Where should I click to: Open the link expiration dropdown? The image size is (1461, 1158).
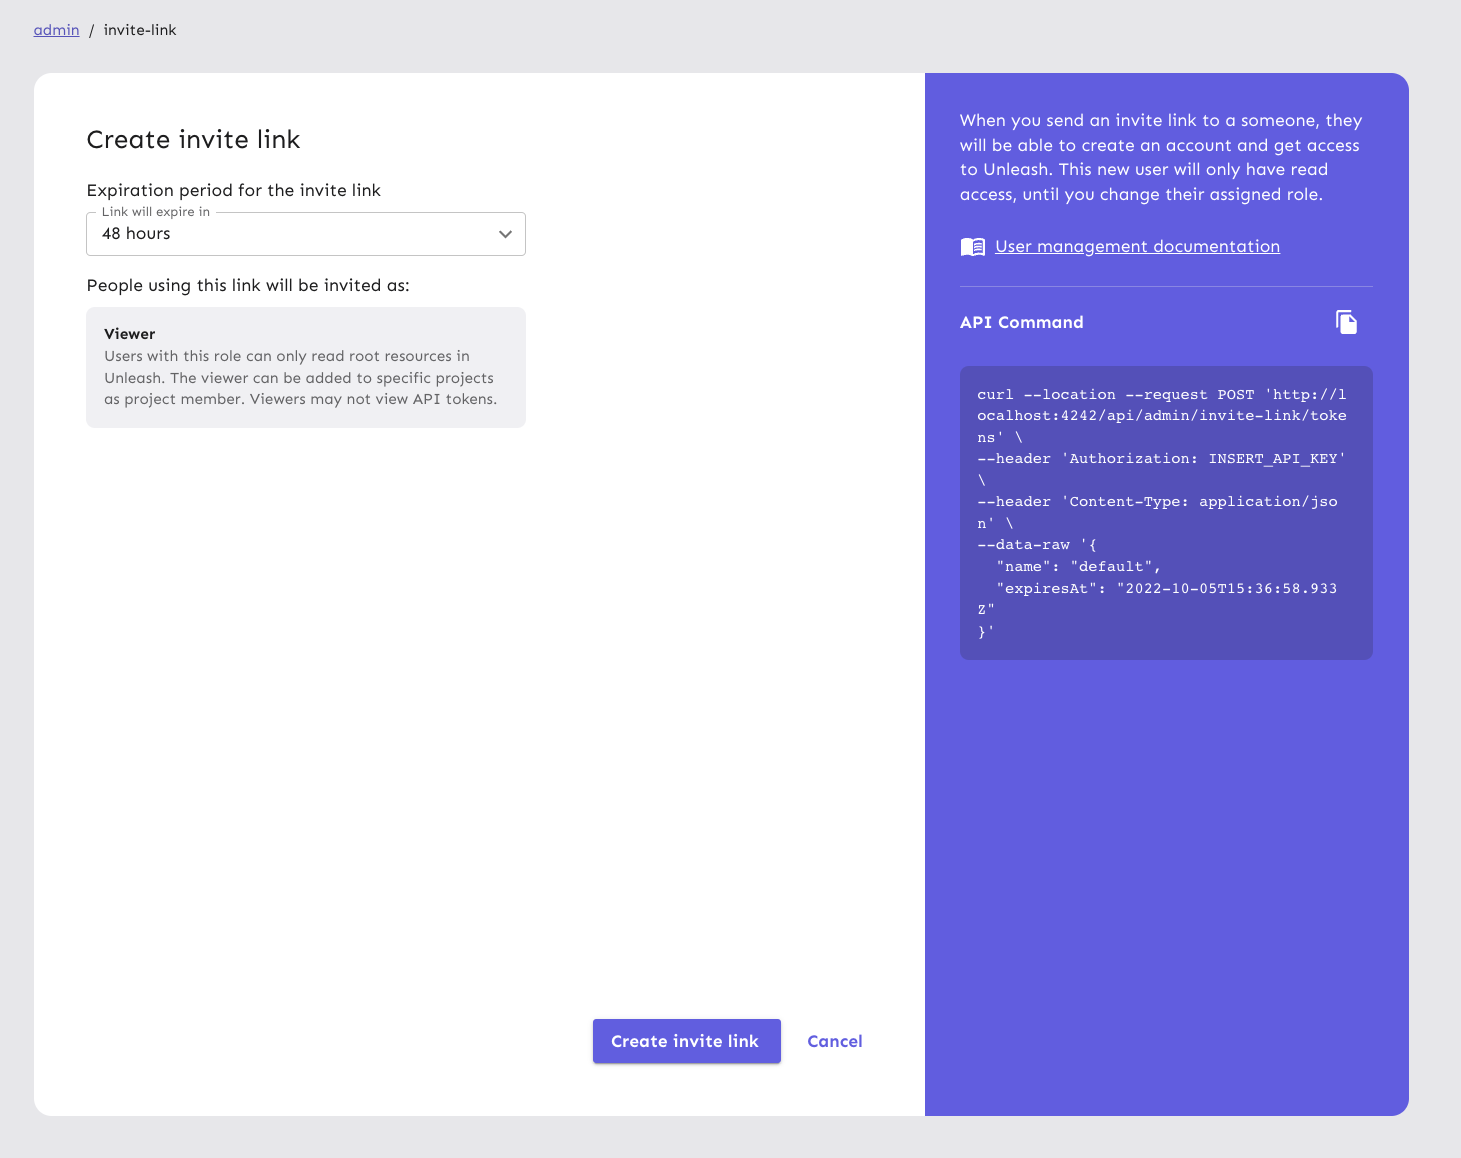[x=305, y=233]
